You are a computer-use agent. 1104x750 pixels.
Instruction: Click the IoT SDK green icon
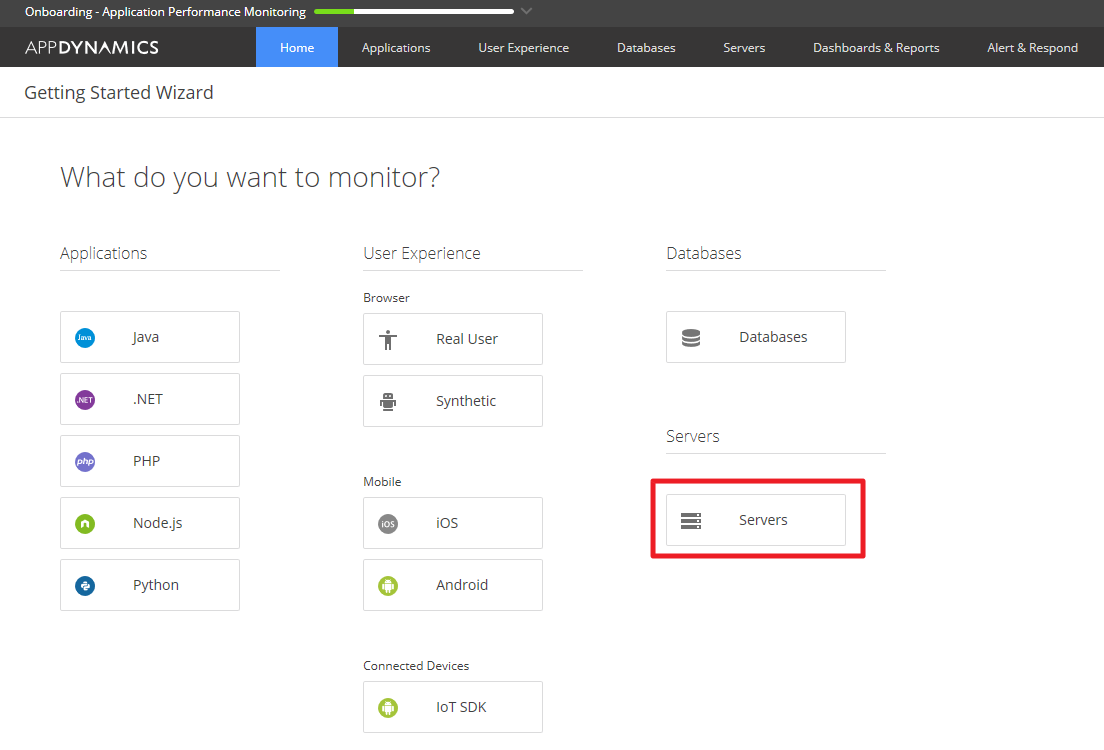click(388, 707)
